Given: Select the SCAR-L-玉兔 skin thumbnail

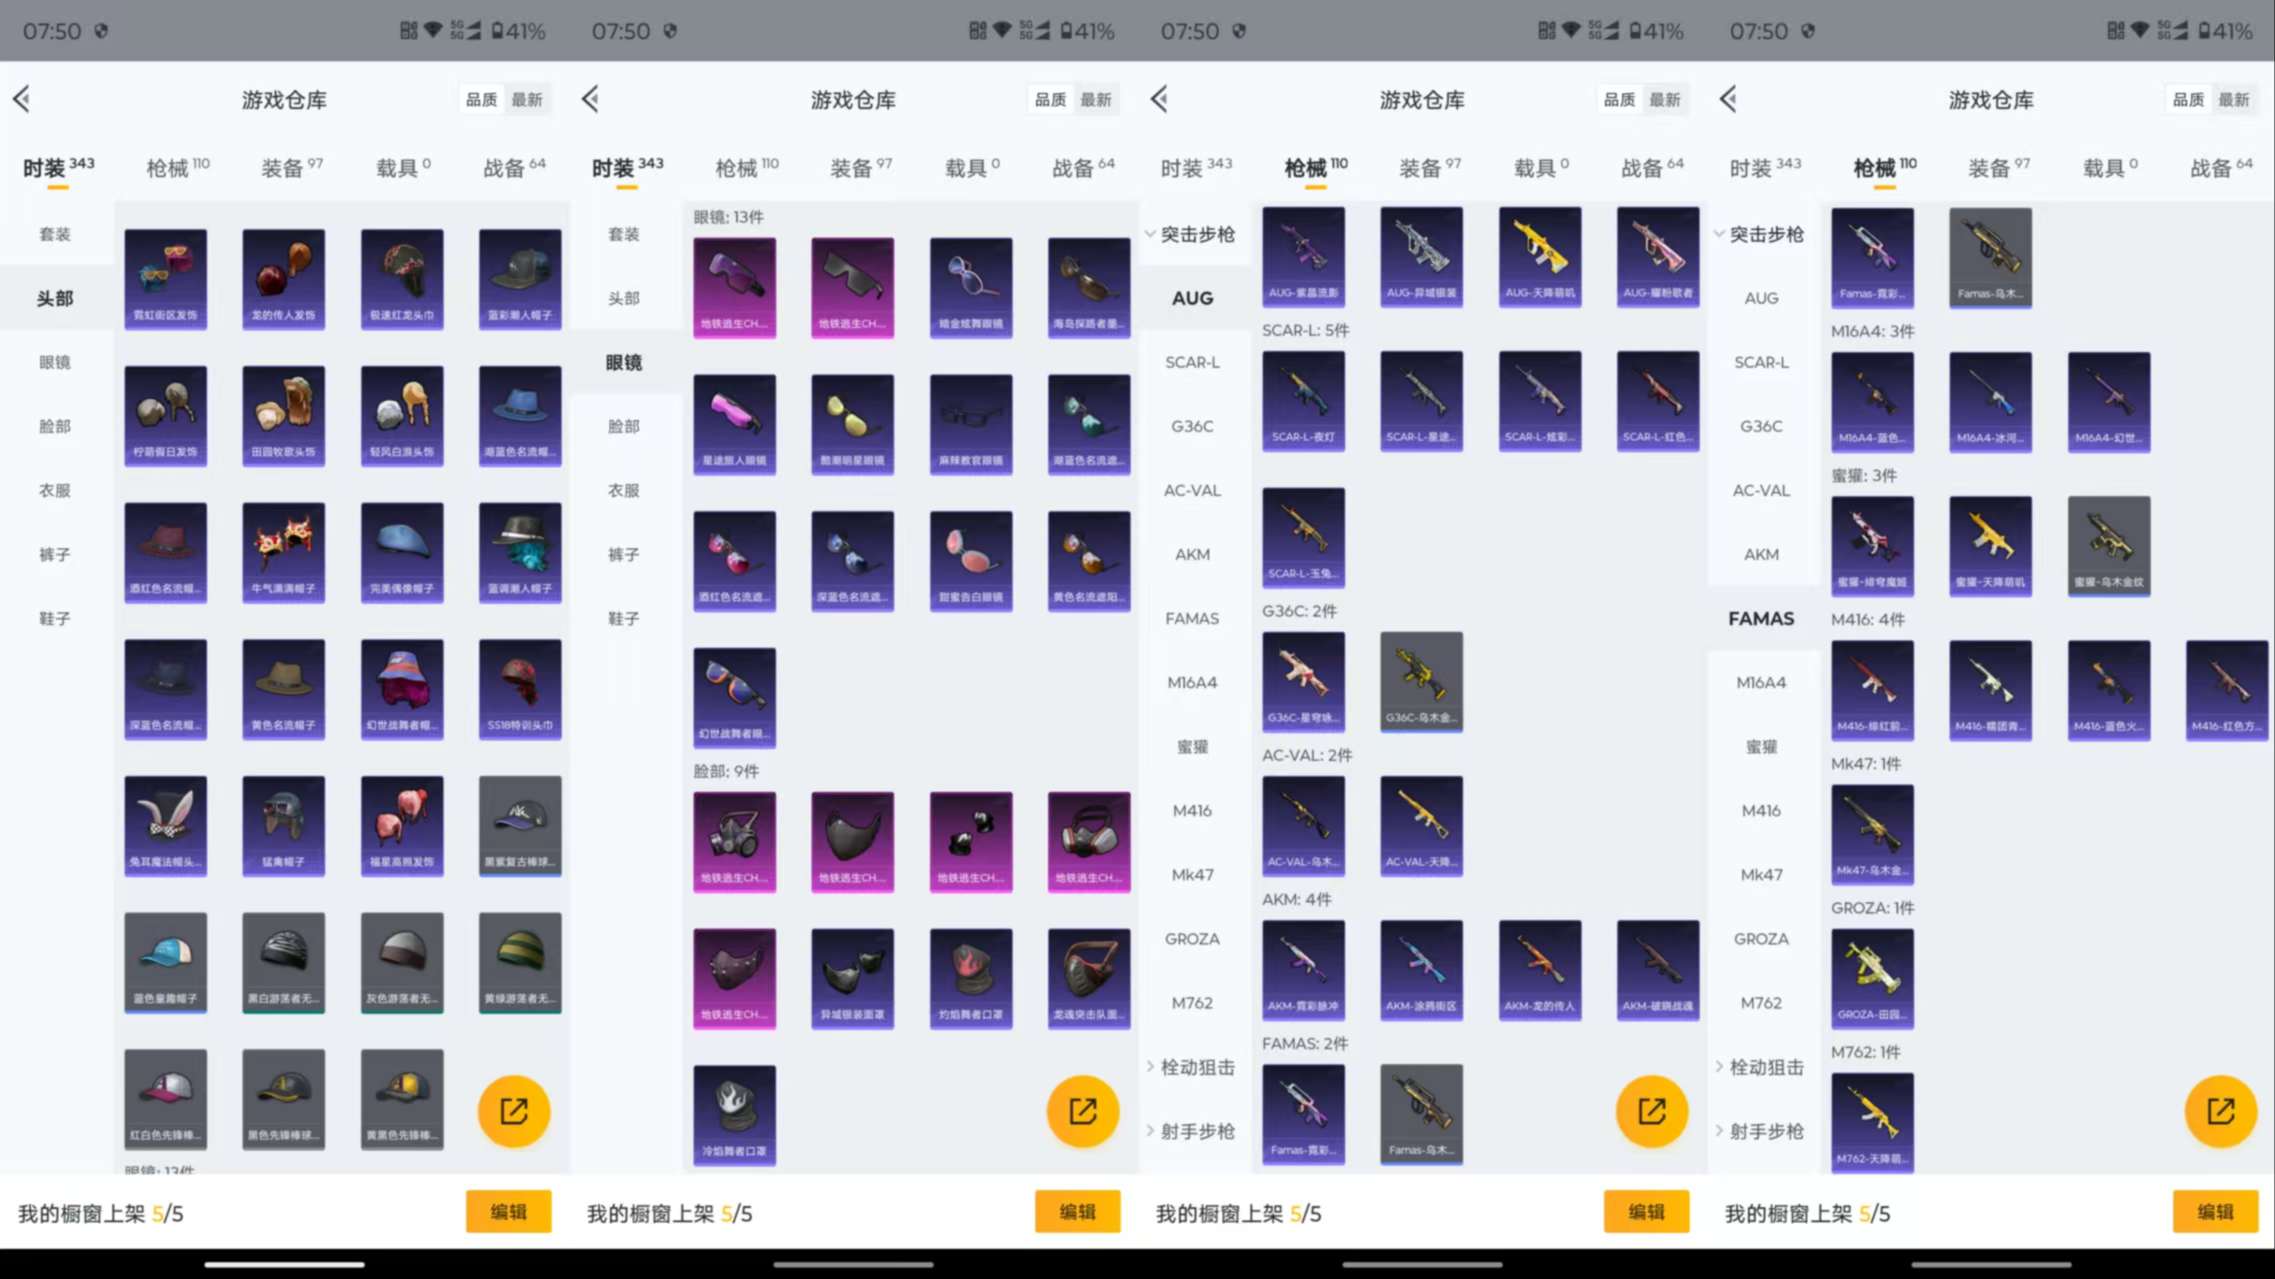Looking at the screenshot, I should click(x=1303, y=537).
